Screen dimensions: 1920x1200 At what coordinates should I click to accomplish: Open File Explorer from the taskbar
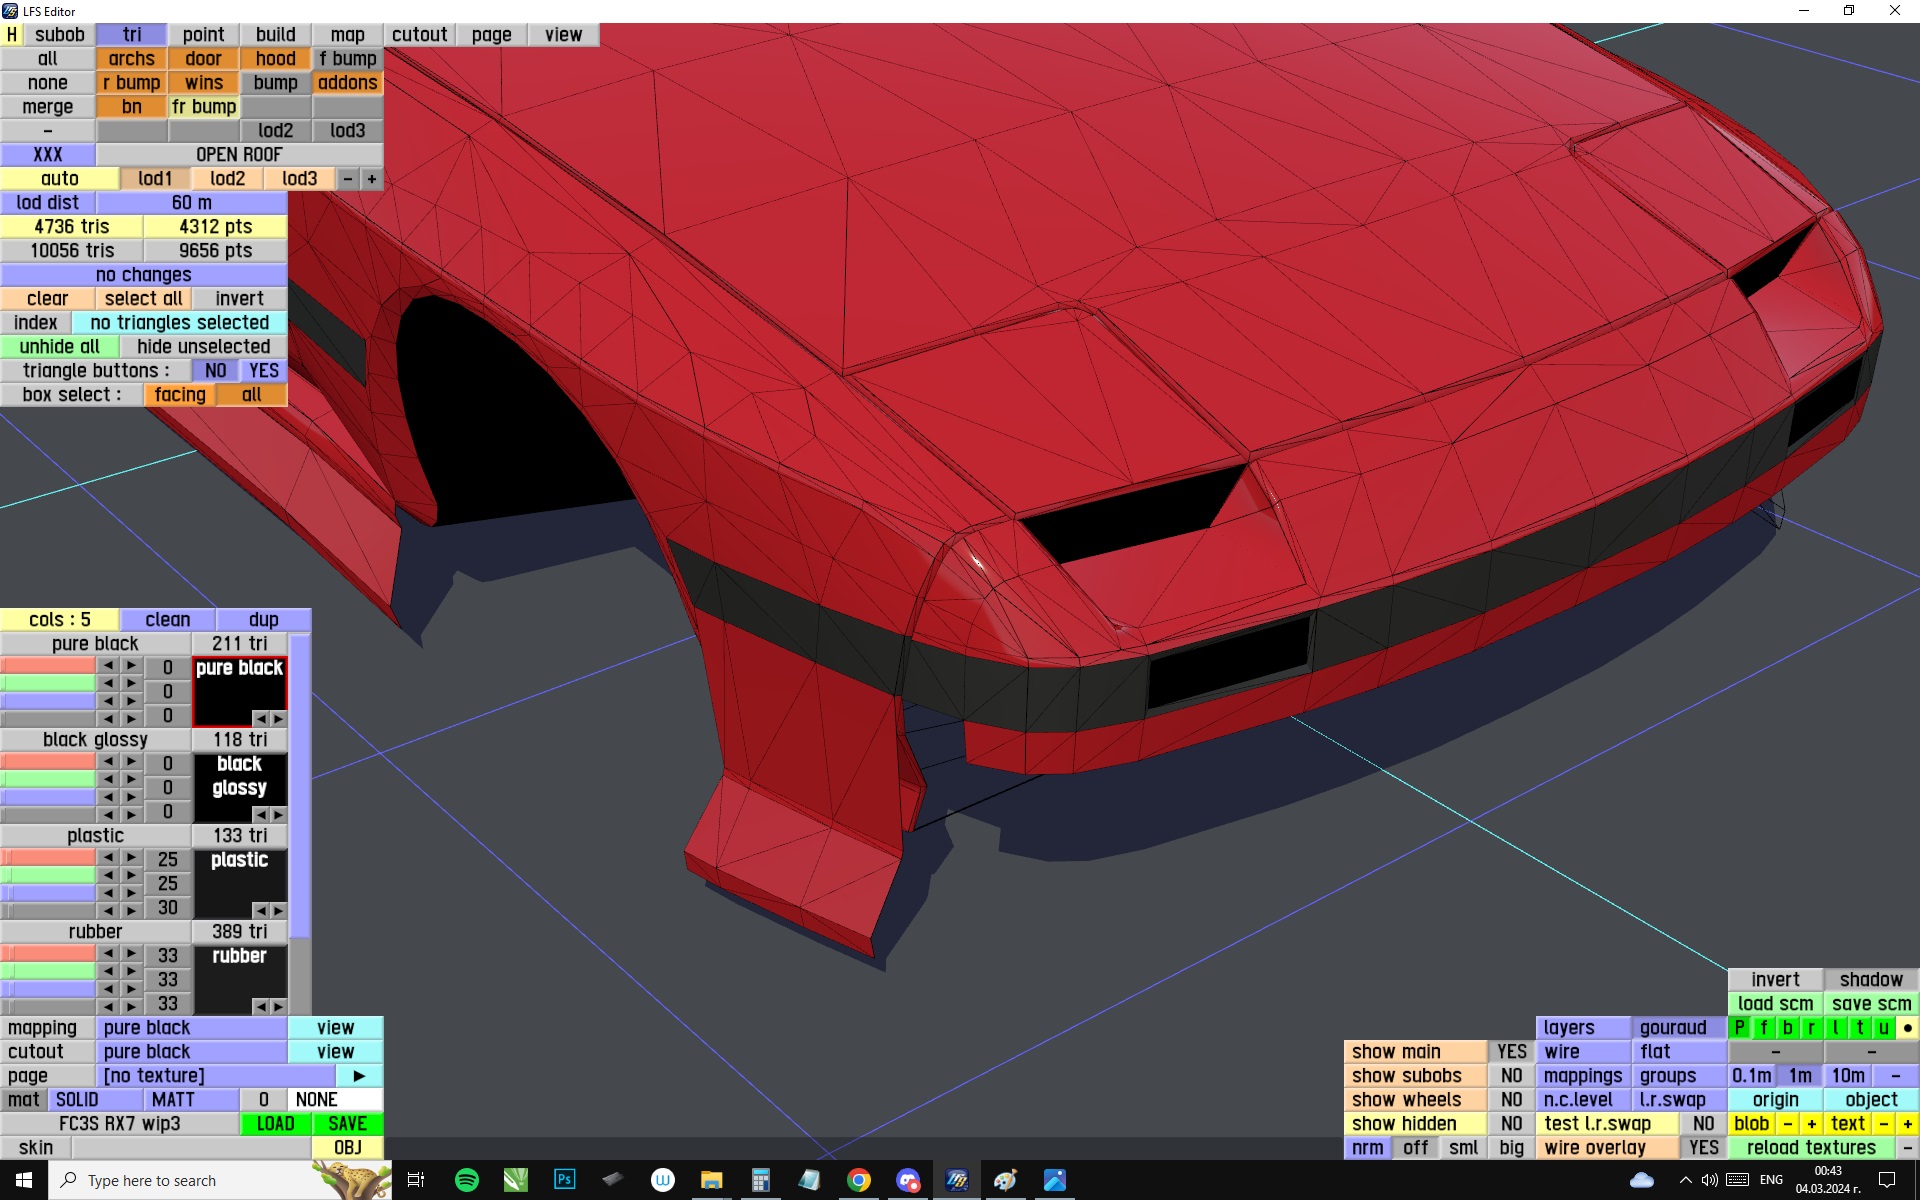tap(711, 1180)
